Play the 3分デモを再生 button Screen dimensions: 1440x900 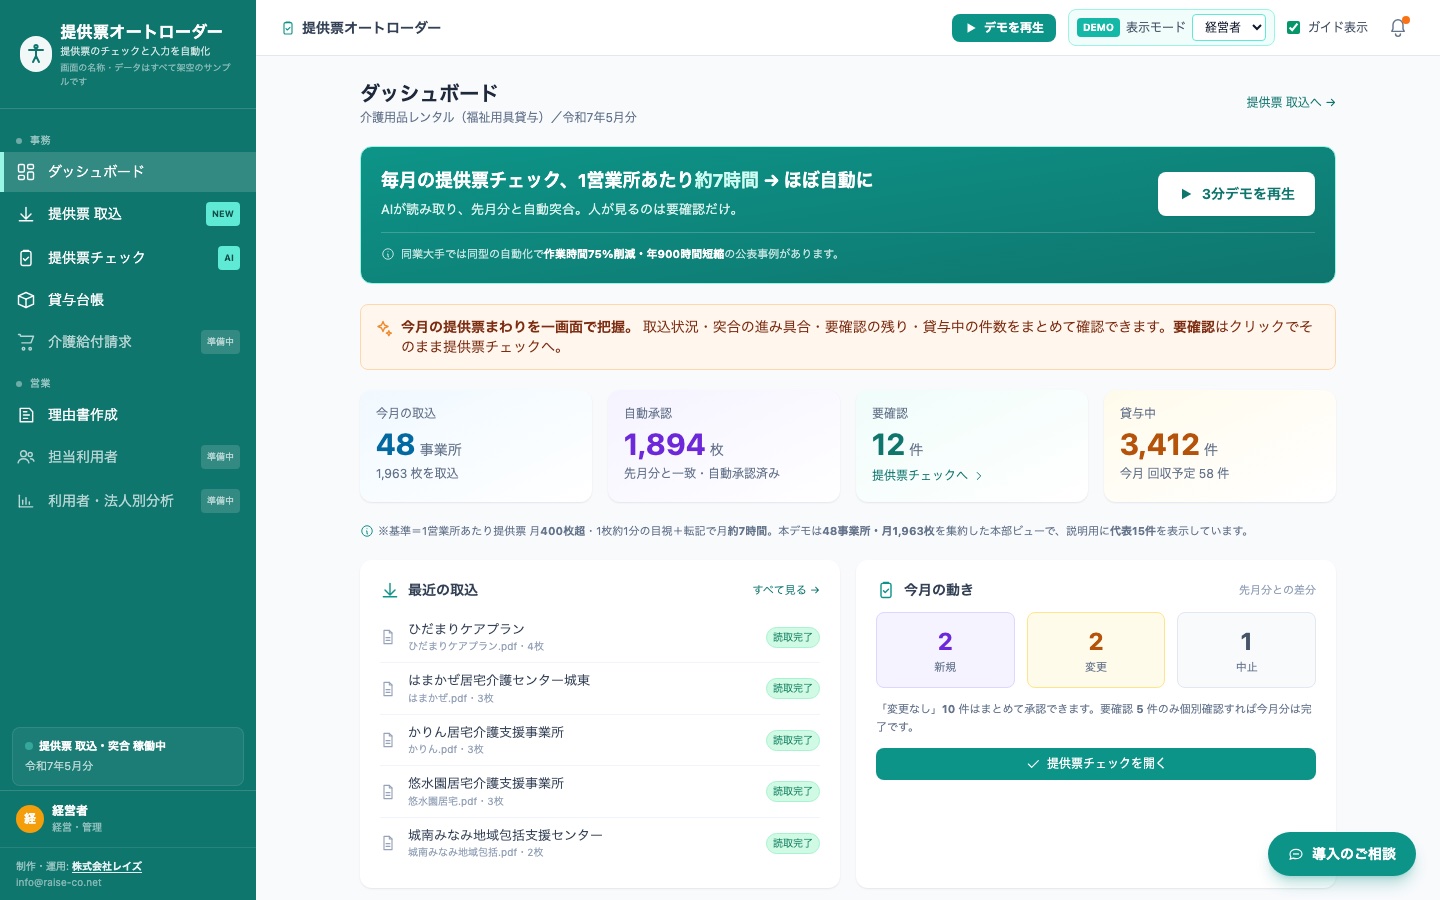coord(1236,194)
